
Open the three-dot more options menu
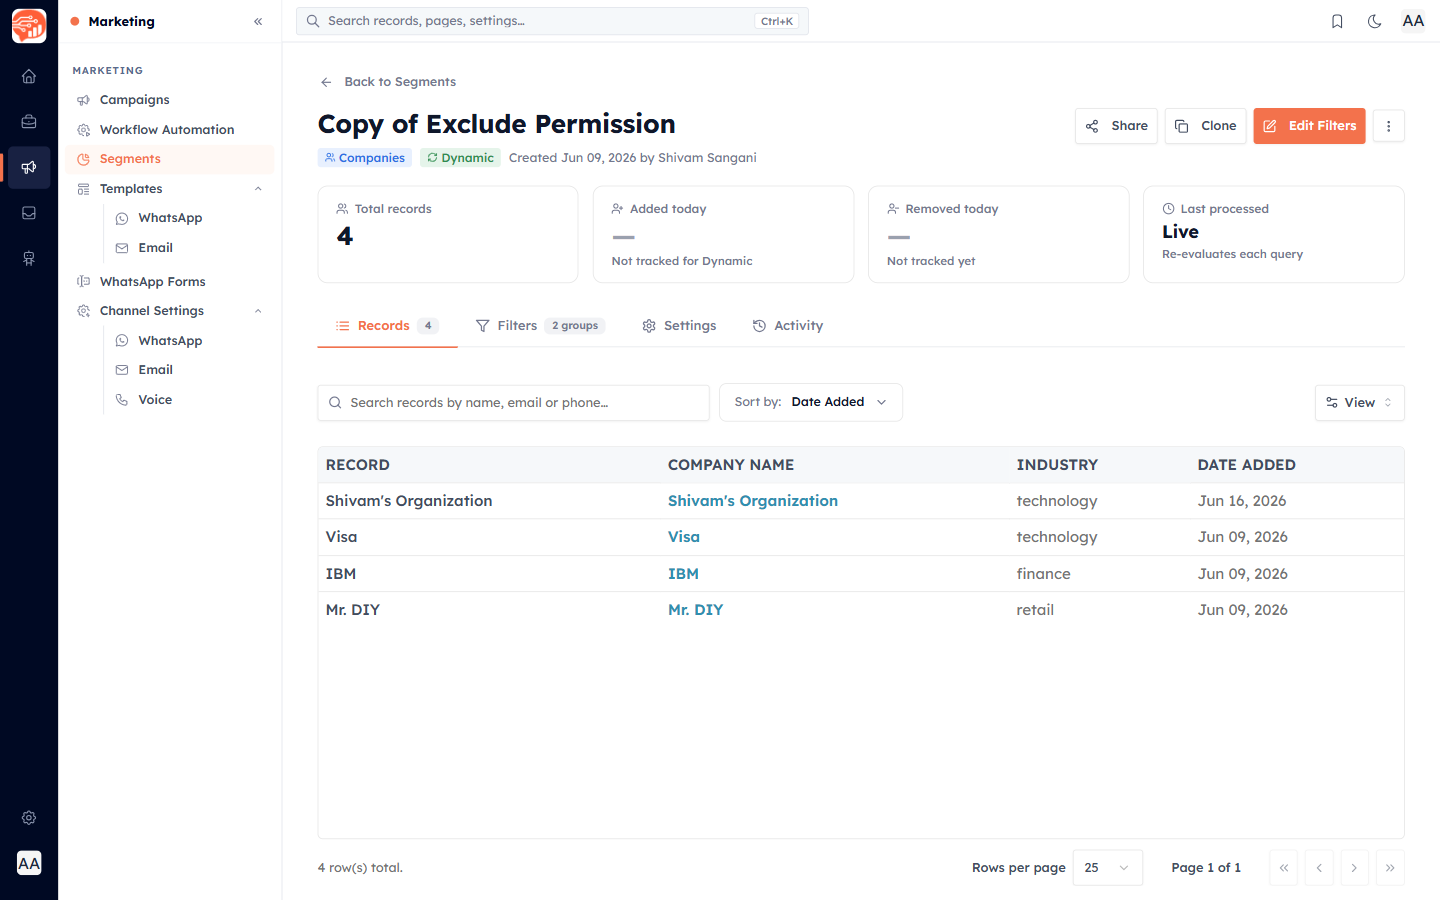(1388, 126)
